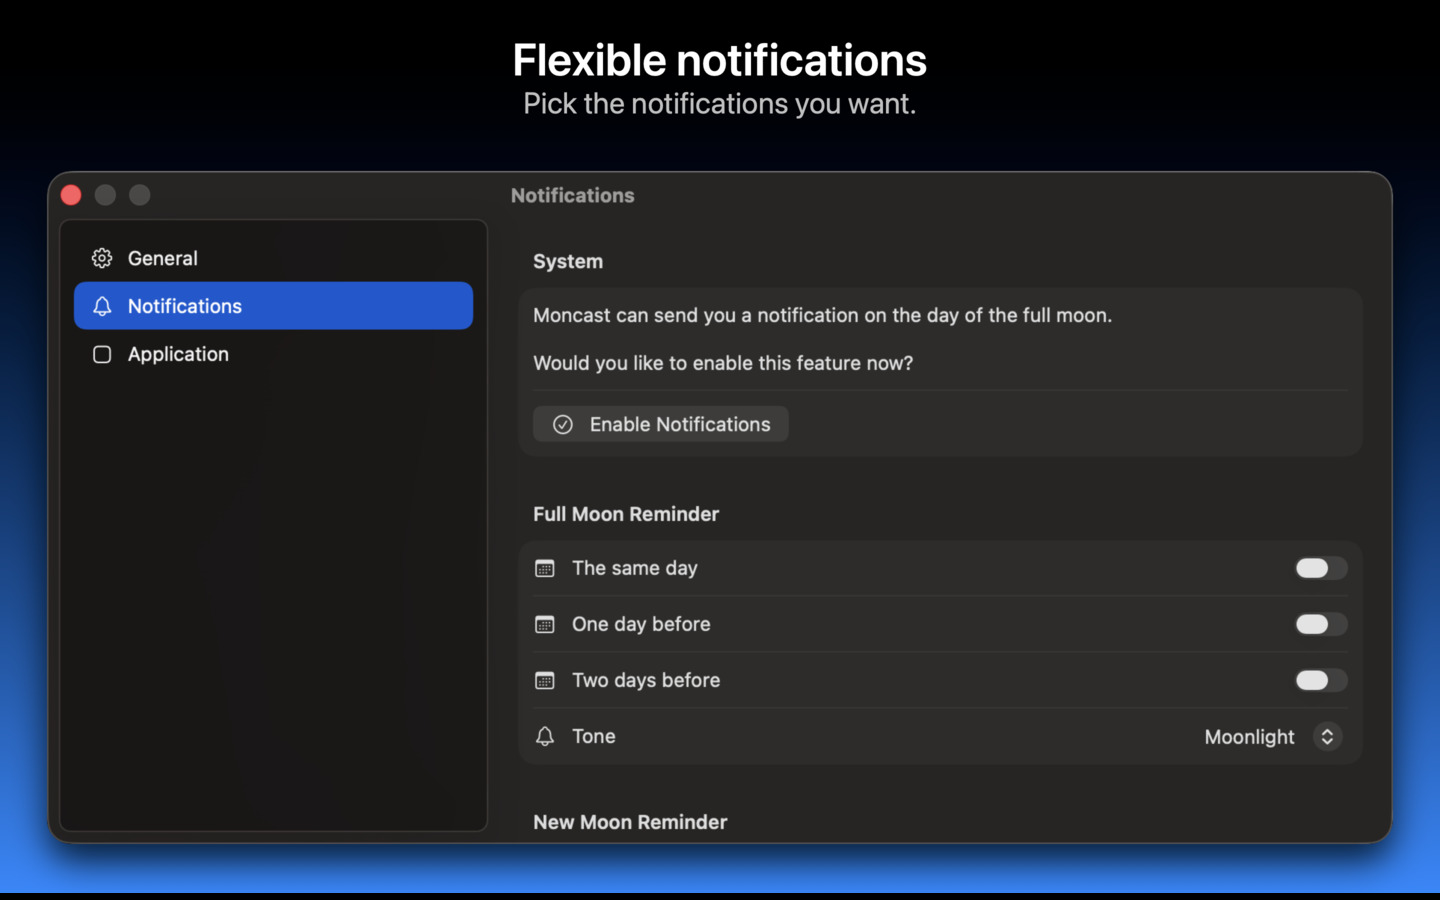This screenshot has width=1440, height=900.
Task: Click the New Moon Reminder heading
Action: [630, 822]
